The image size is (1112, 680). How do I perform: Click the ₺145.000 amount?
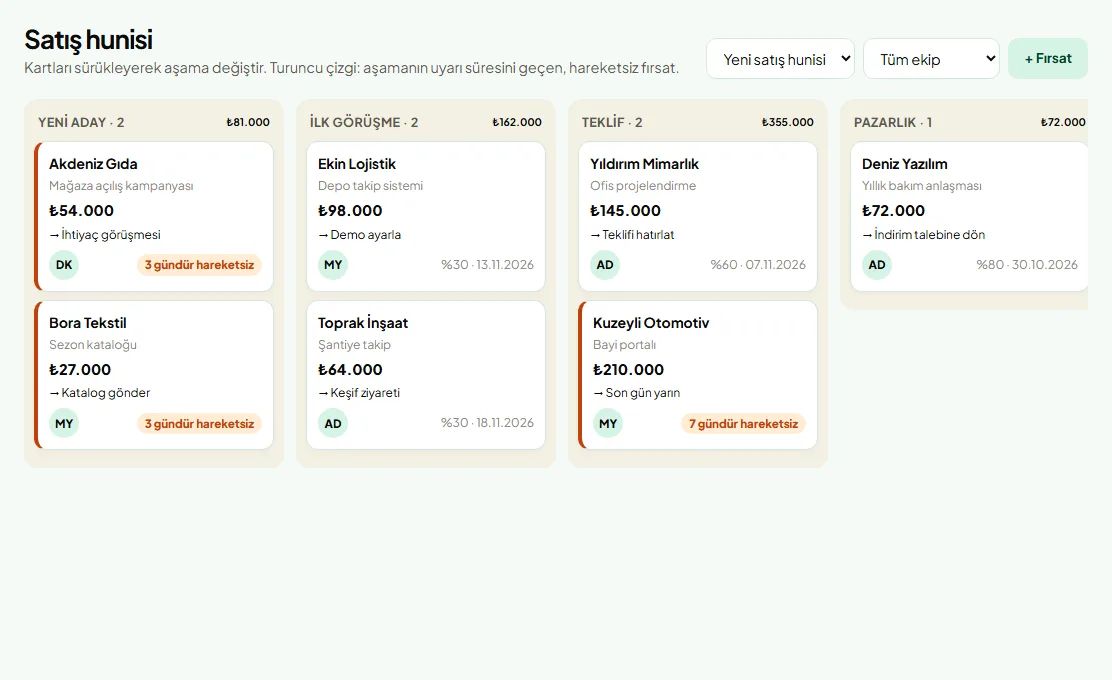pyautogui.click(x=625, y=211)
